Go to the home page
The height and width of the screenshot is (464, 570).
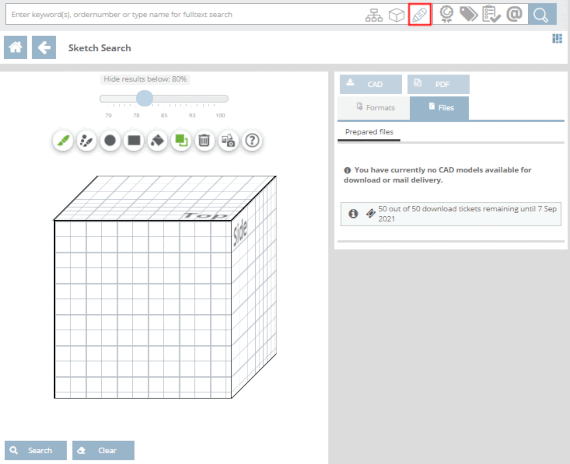coord(15,47)
